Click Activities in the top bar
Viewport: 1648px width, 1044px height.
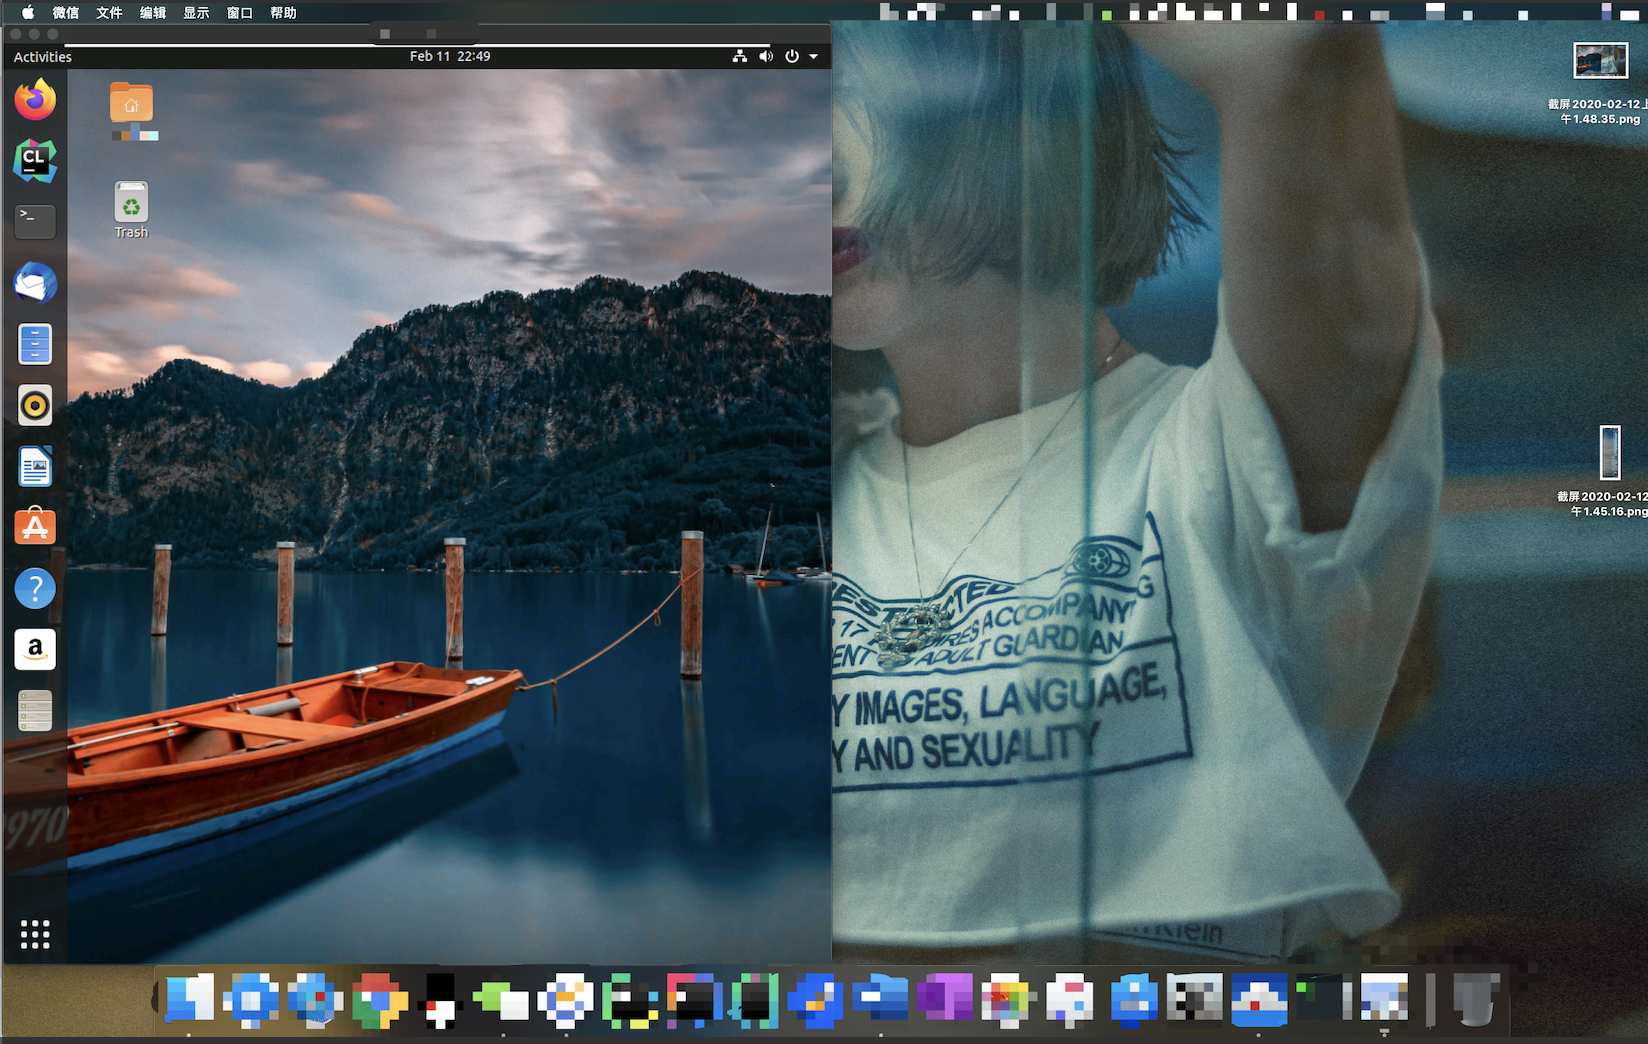[x=43, y=57]
